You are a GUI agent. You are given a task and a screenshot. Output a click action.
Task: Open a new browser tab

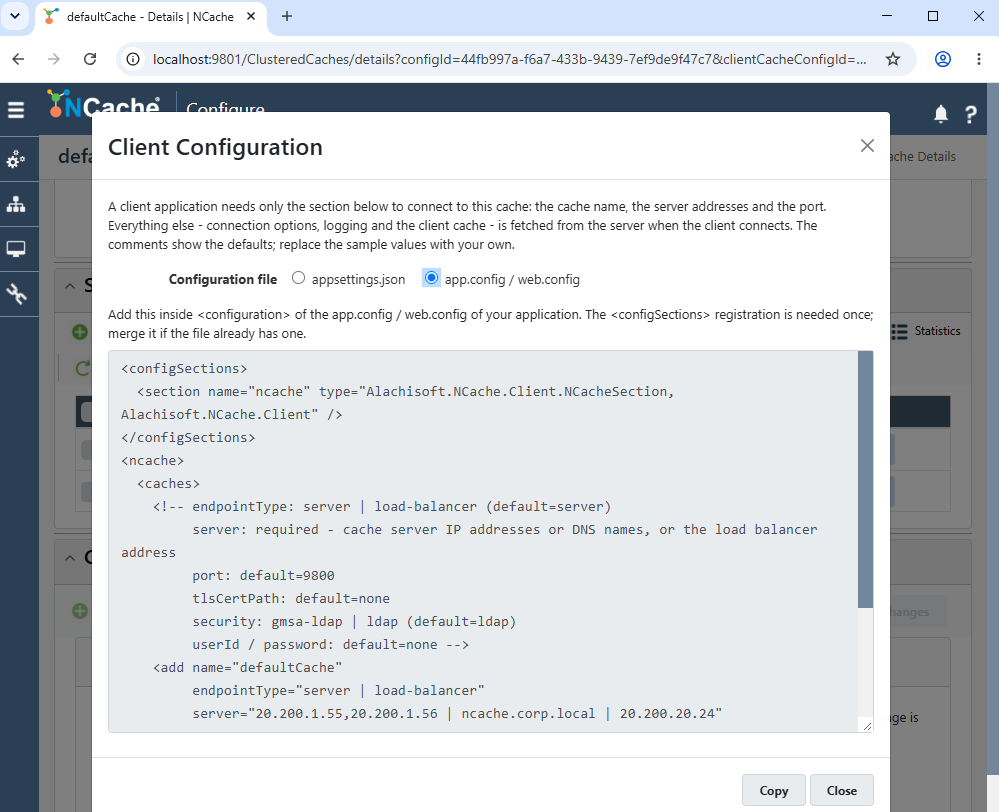(287, 17)
